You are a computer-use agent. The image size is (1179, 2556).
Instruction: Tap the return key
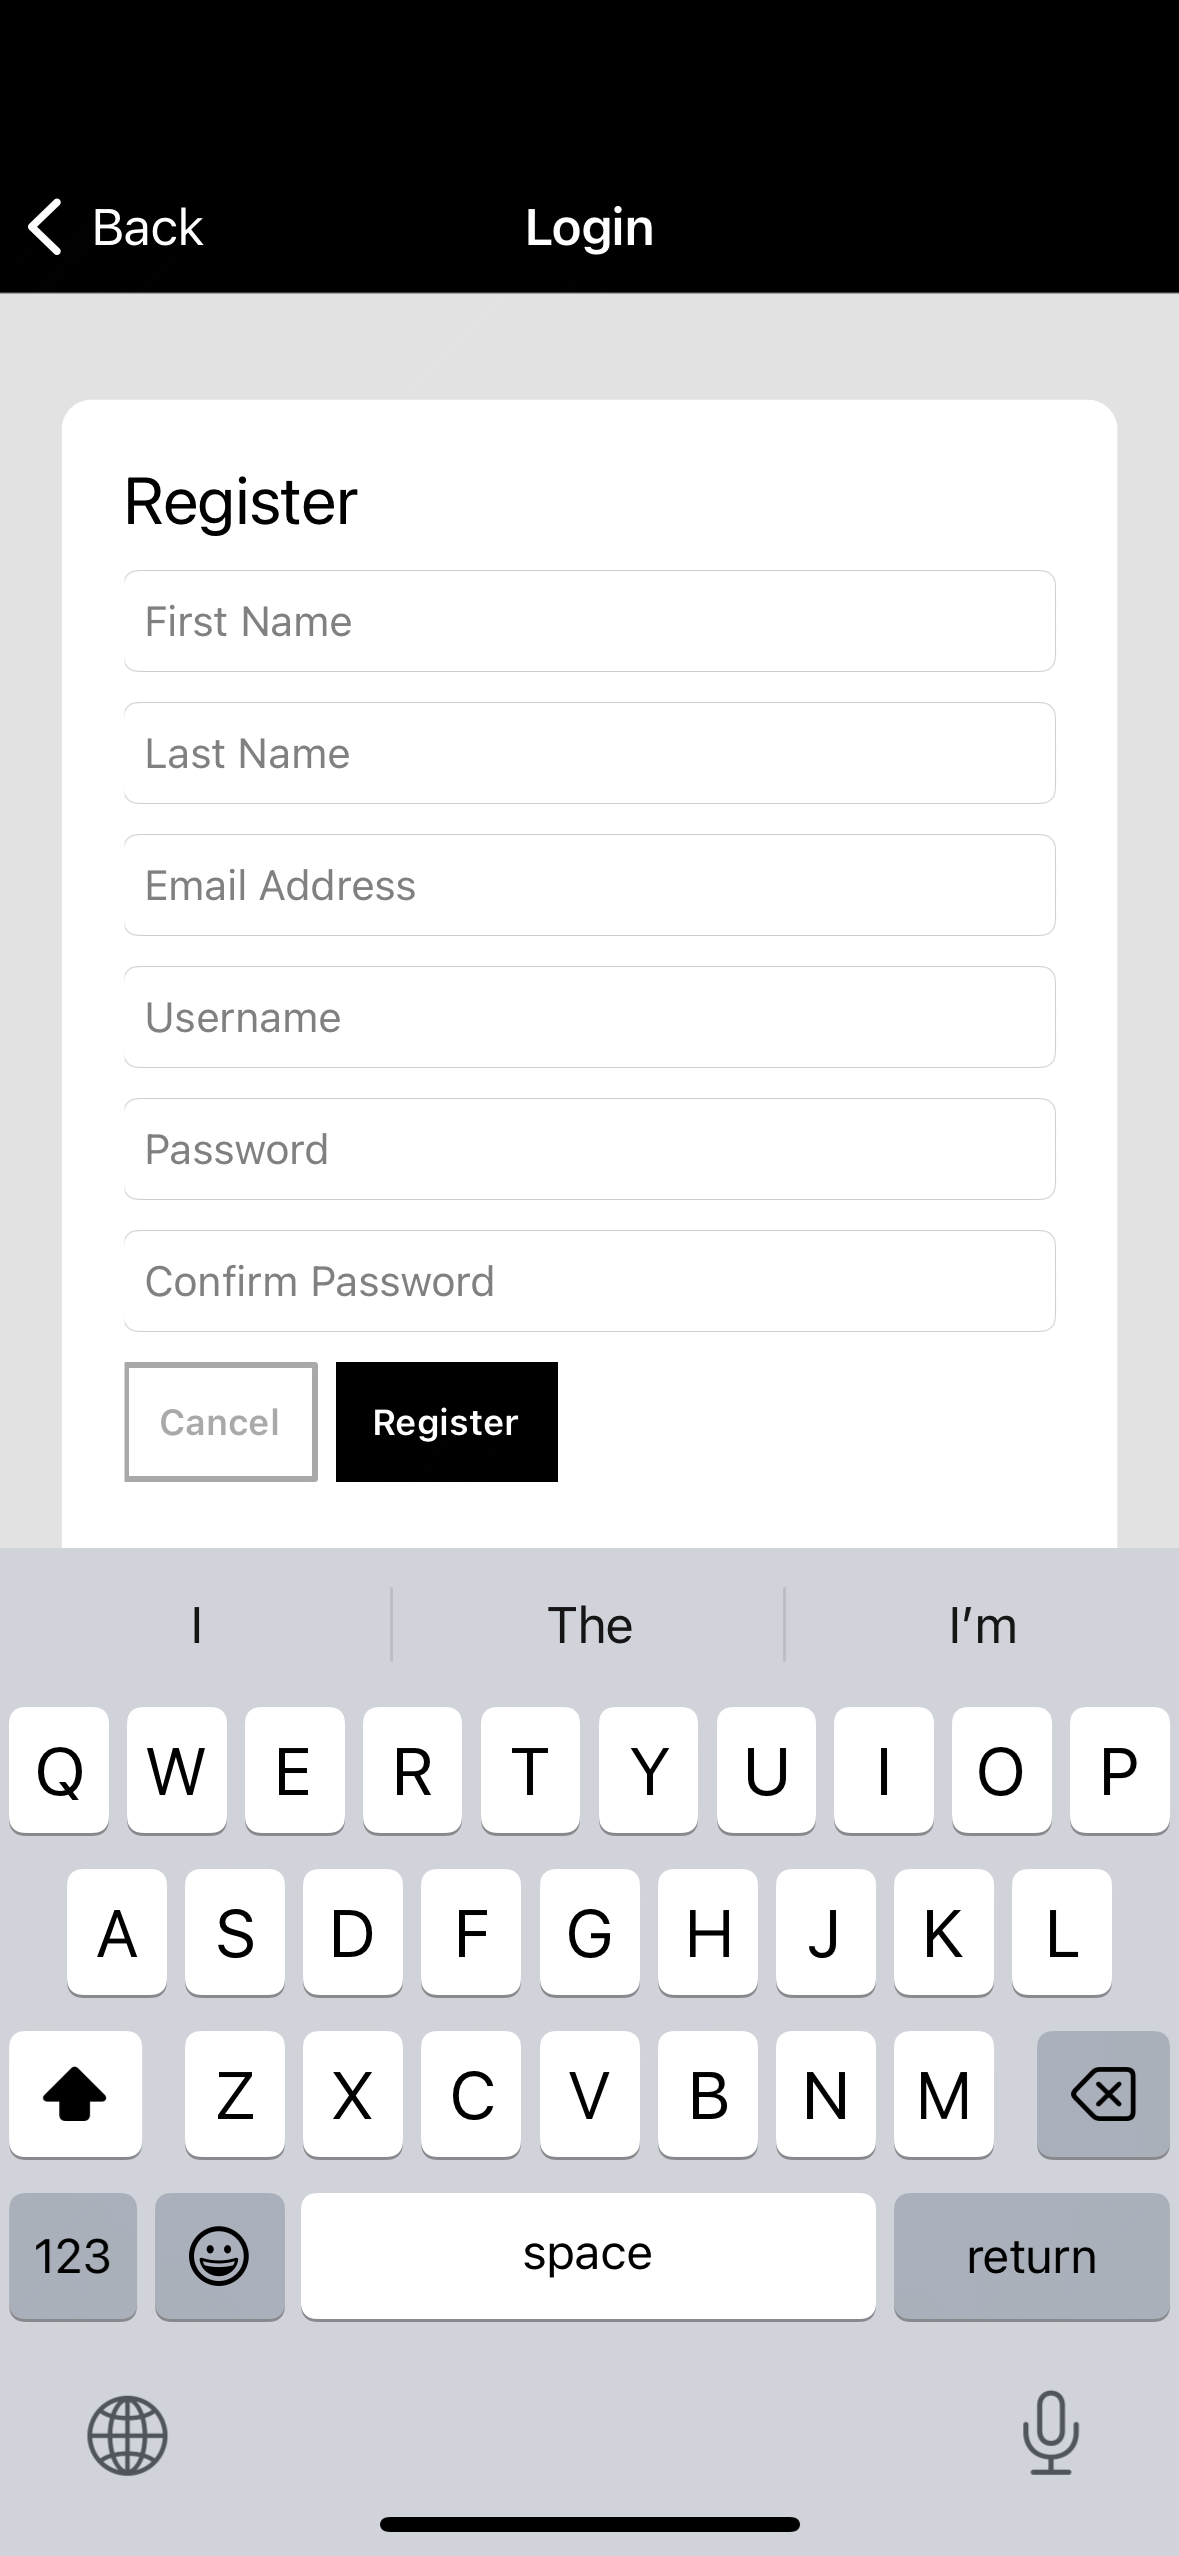pos(1031,2256)
